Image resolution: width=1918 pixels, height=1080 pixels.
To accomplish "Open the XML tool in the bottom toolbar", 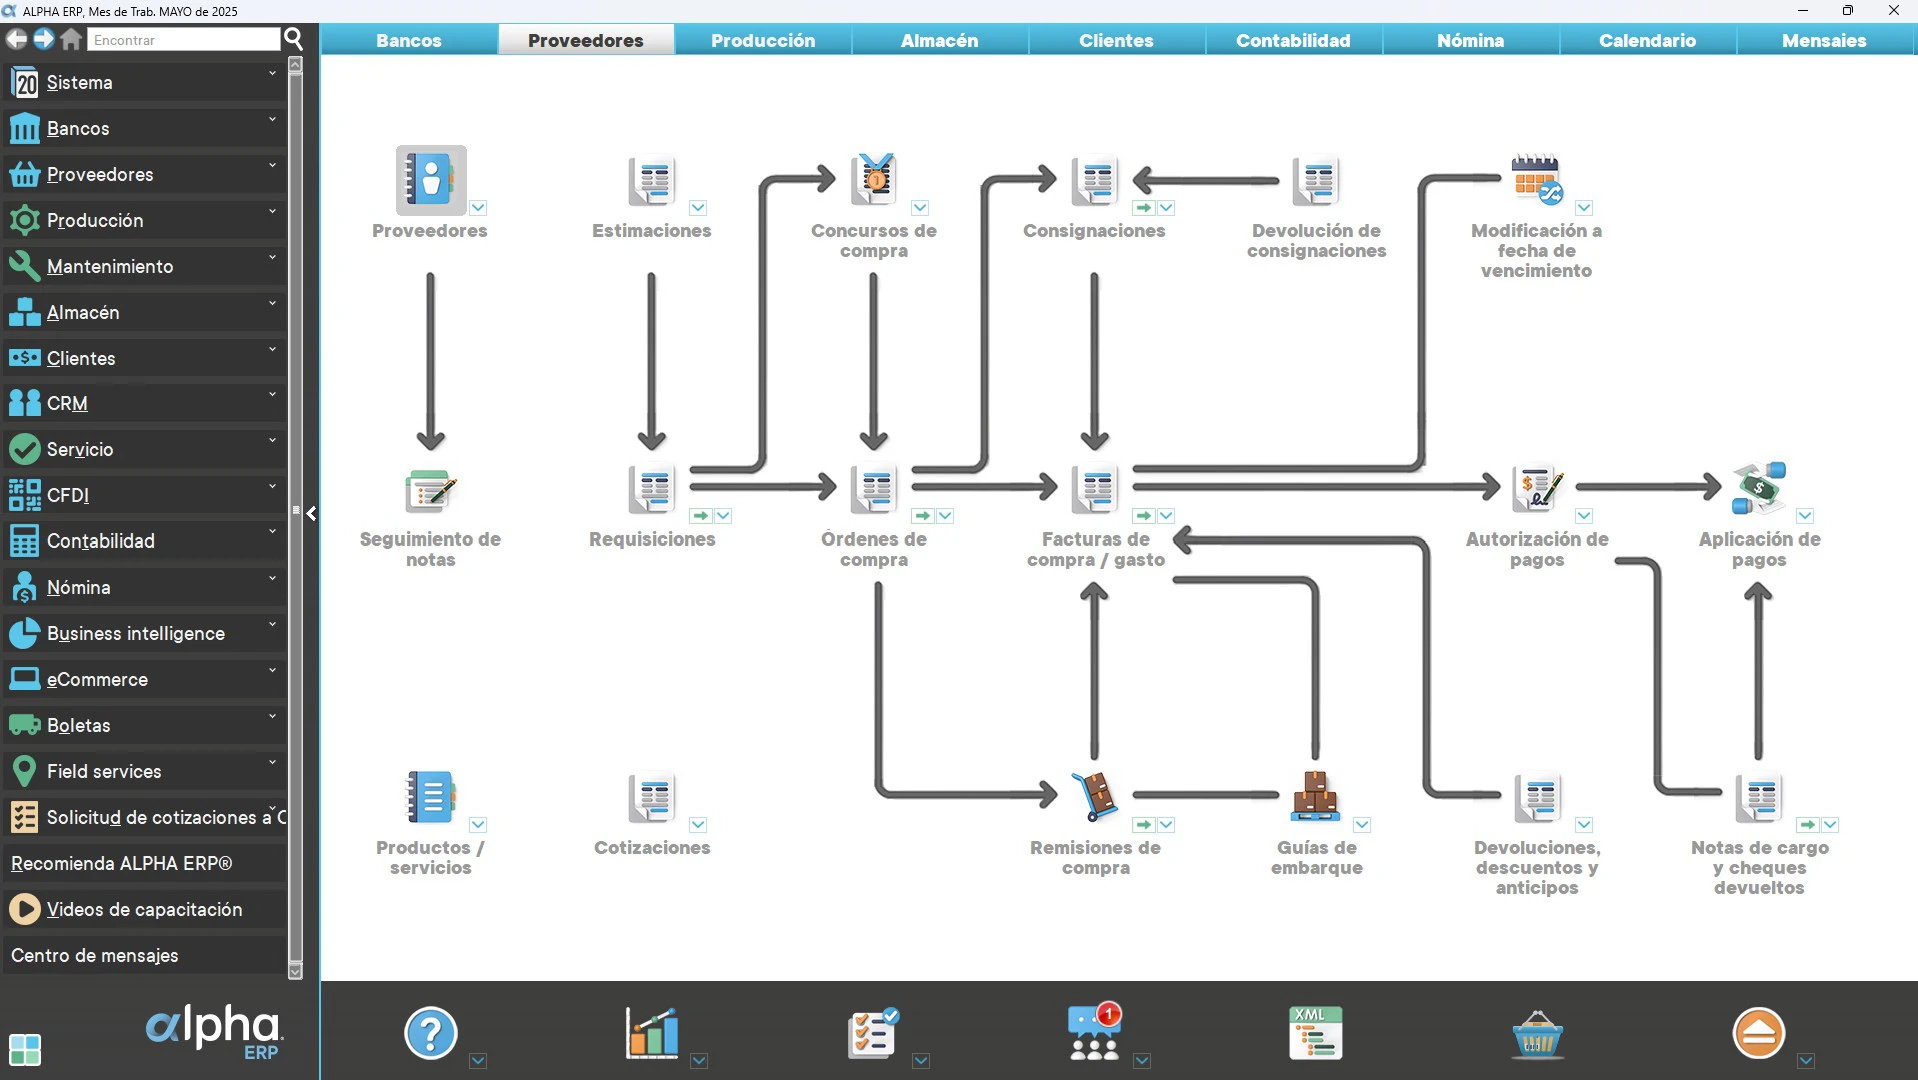I will click(1314, 1032).
